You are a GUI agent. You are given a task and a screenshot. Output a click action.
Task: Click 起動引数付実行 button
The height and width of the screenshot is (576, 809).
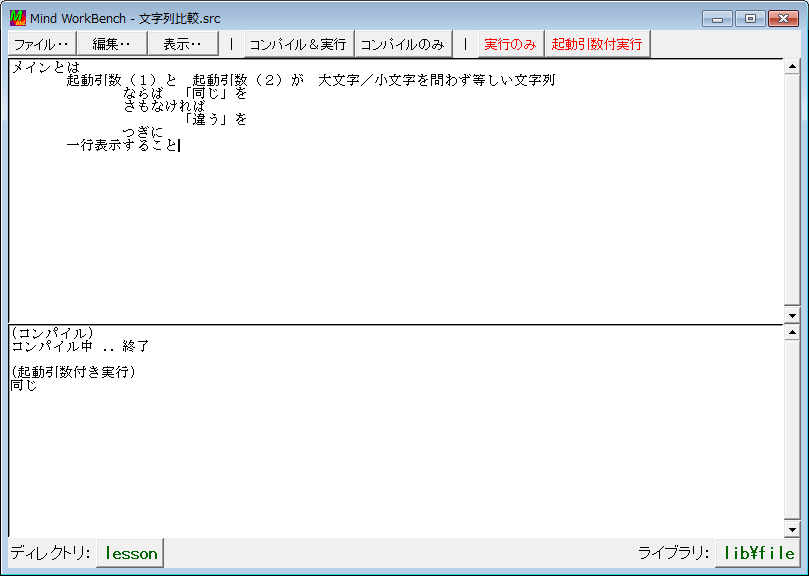pyautogui.click(x=596, y=44)
